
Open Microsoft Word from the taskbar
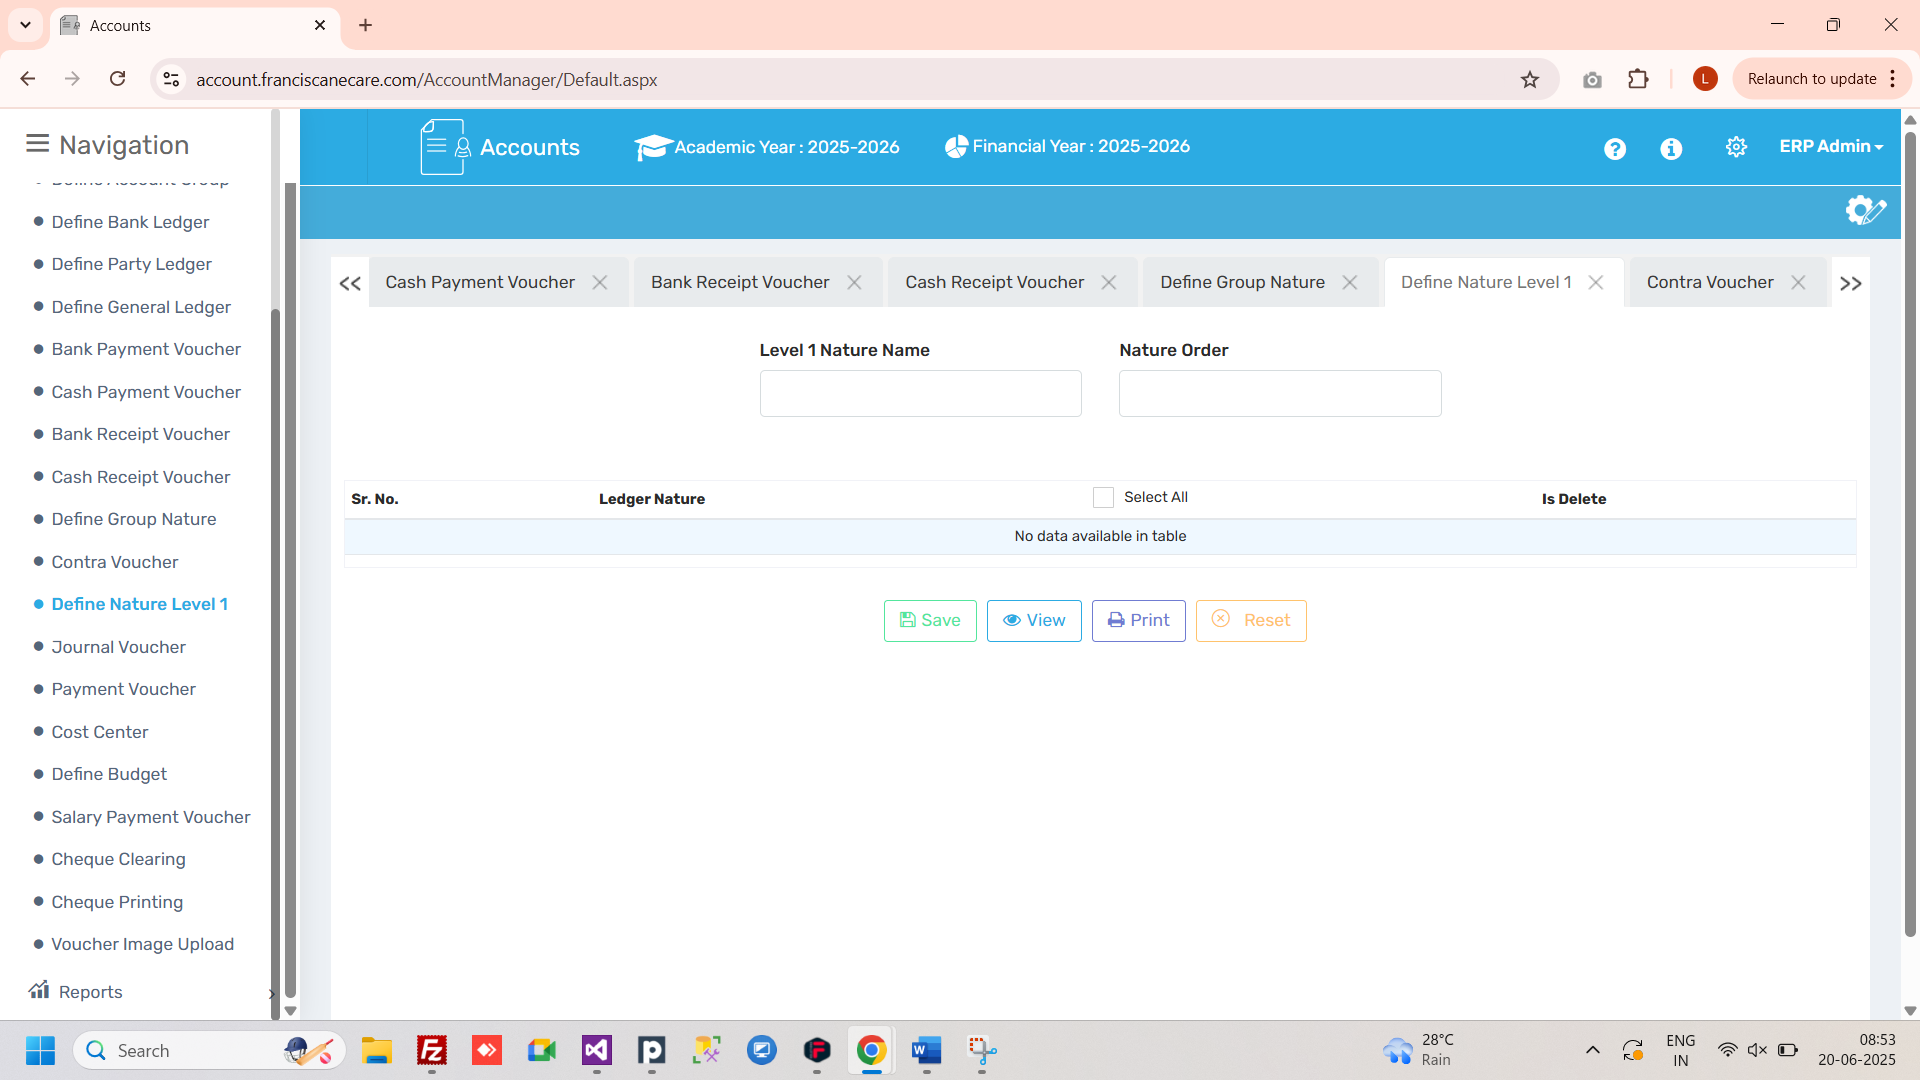pos(926,1050)
